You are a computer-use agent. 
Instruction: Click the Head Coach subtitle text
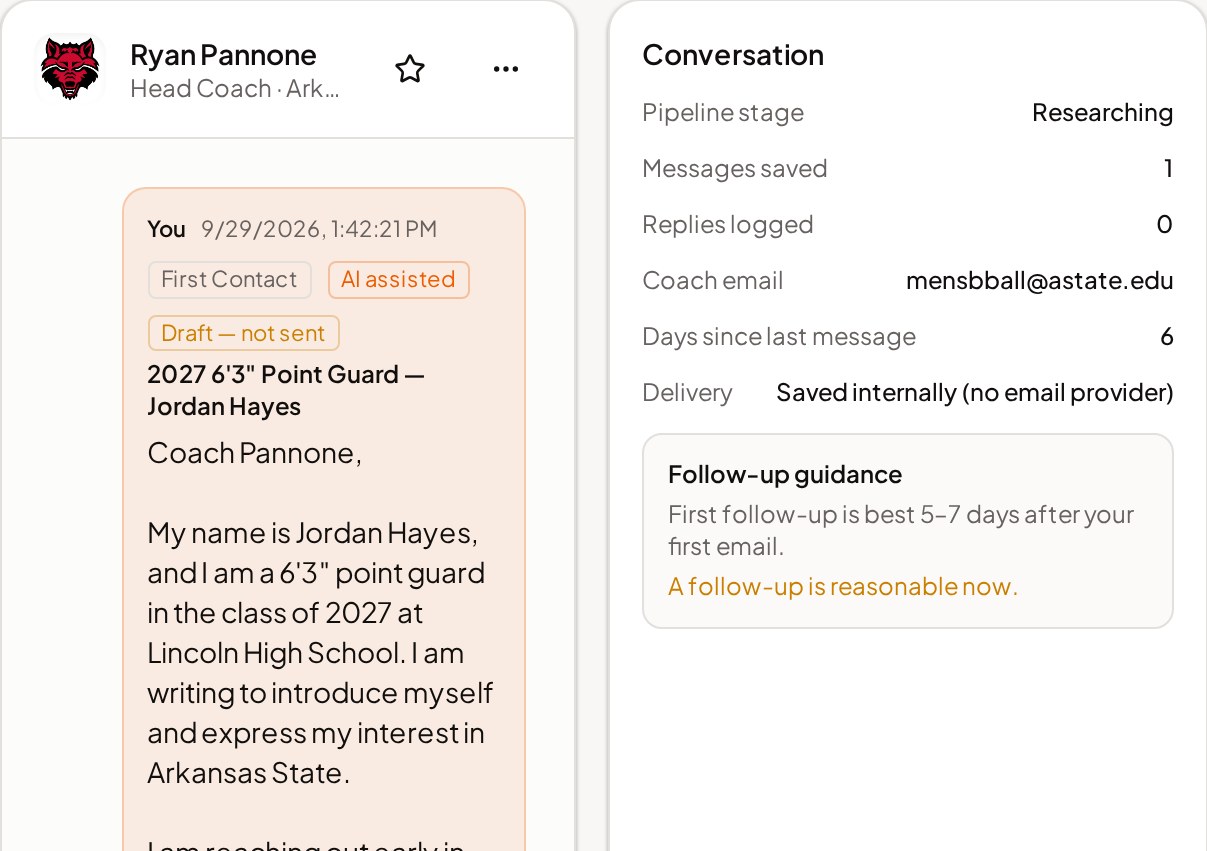click(235, 89)
